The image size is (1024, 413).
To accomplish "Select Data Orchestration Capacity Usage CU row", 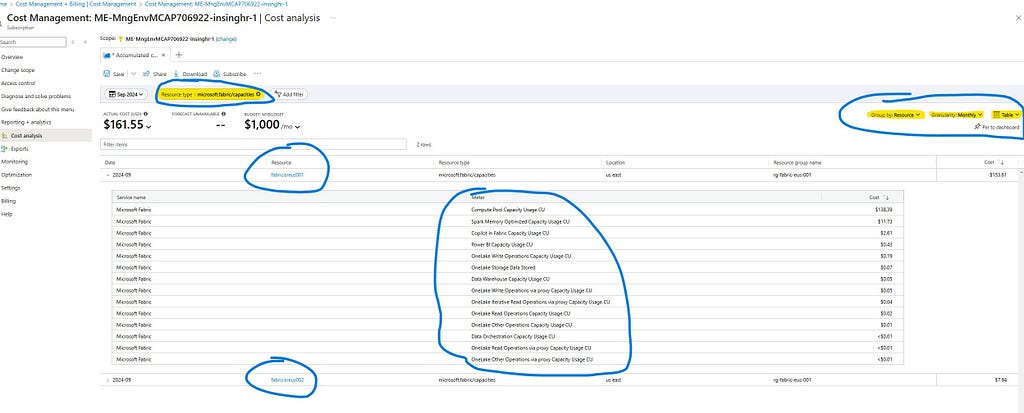I will point(507,337).
